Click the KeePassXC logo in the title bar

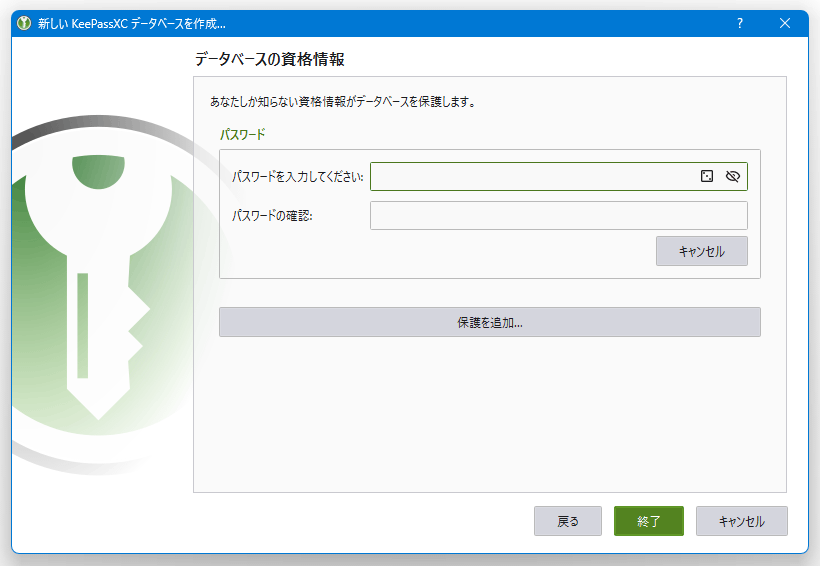24,24
